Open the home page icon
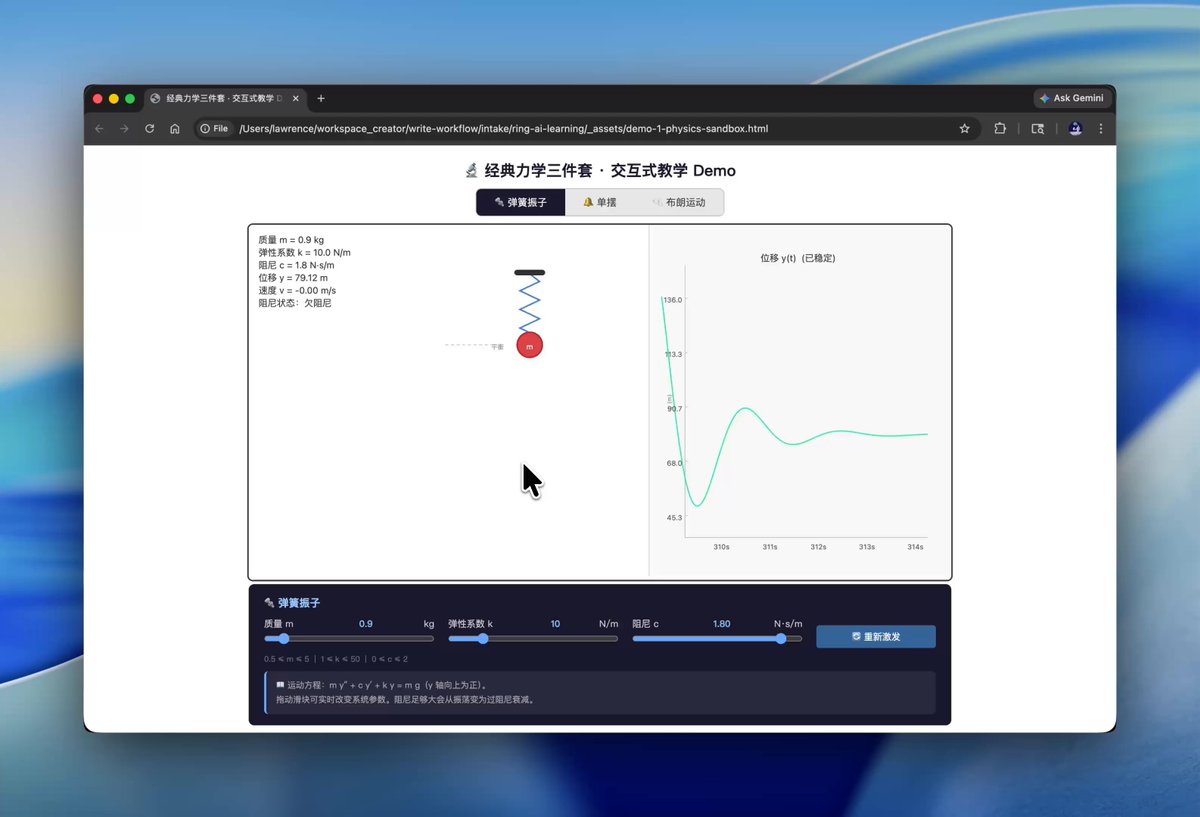Screen dimensions: 1200x817 (175, 129)
